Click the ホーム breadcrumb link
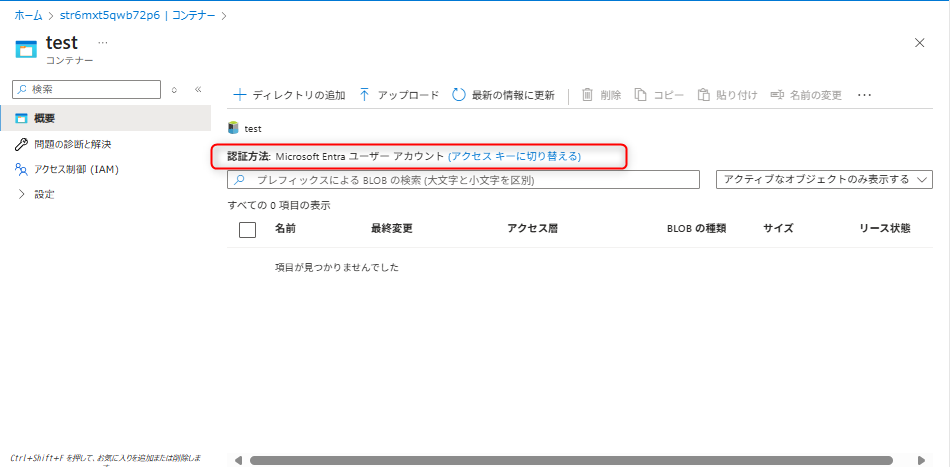This screenshot has height=467, width=950. (x=28, y=16)
